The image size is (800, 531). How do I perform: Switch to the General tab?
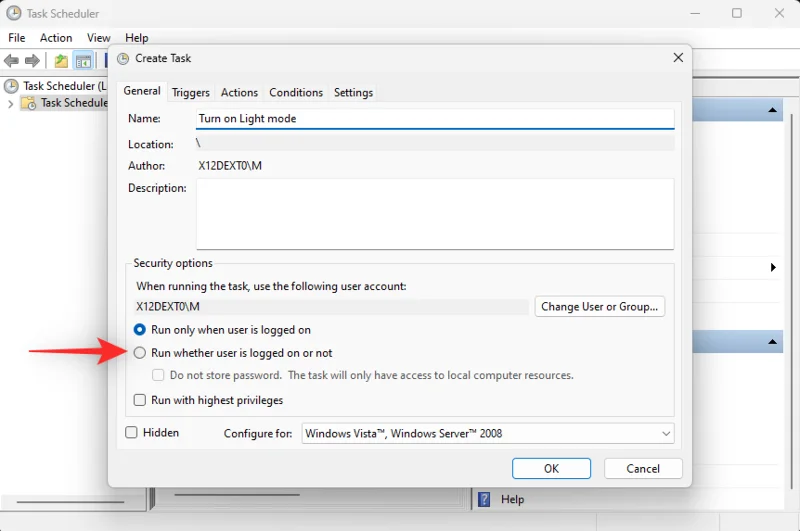142,91
